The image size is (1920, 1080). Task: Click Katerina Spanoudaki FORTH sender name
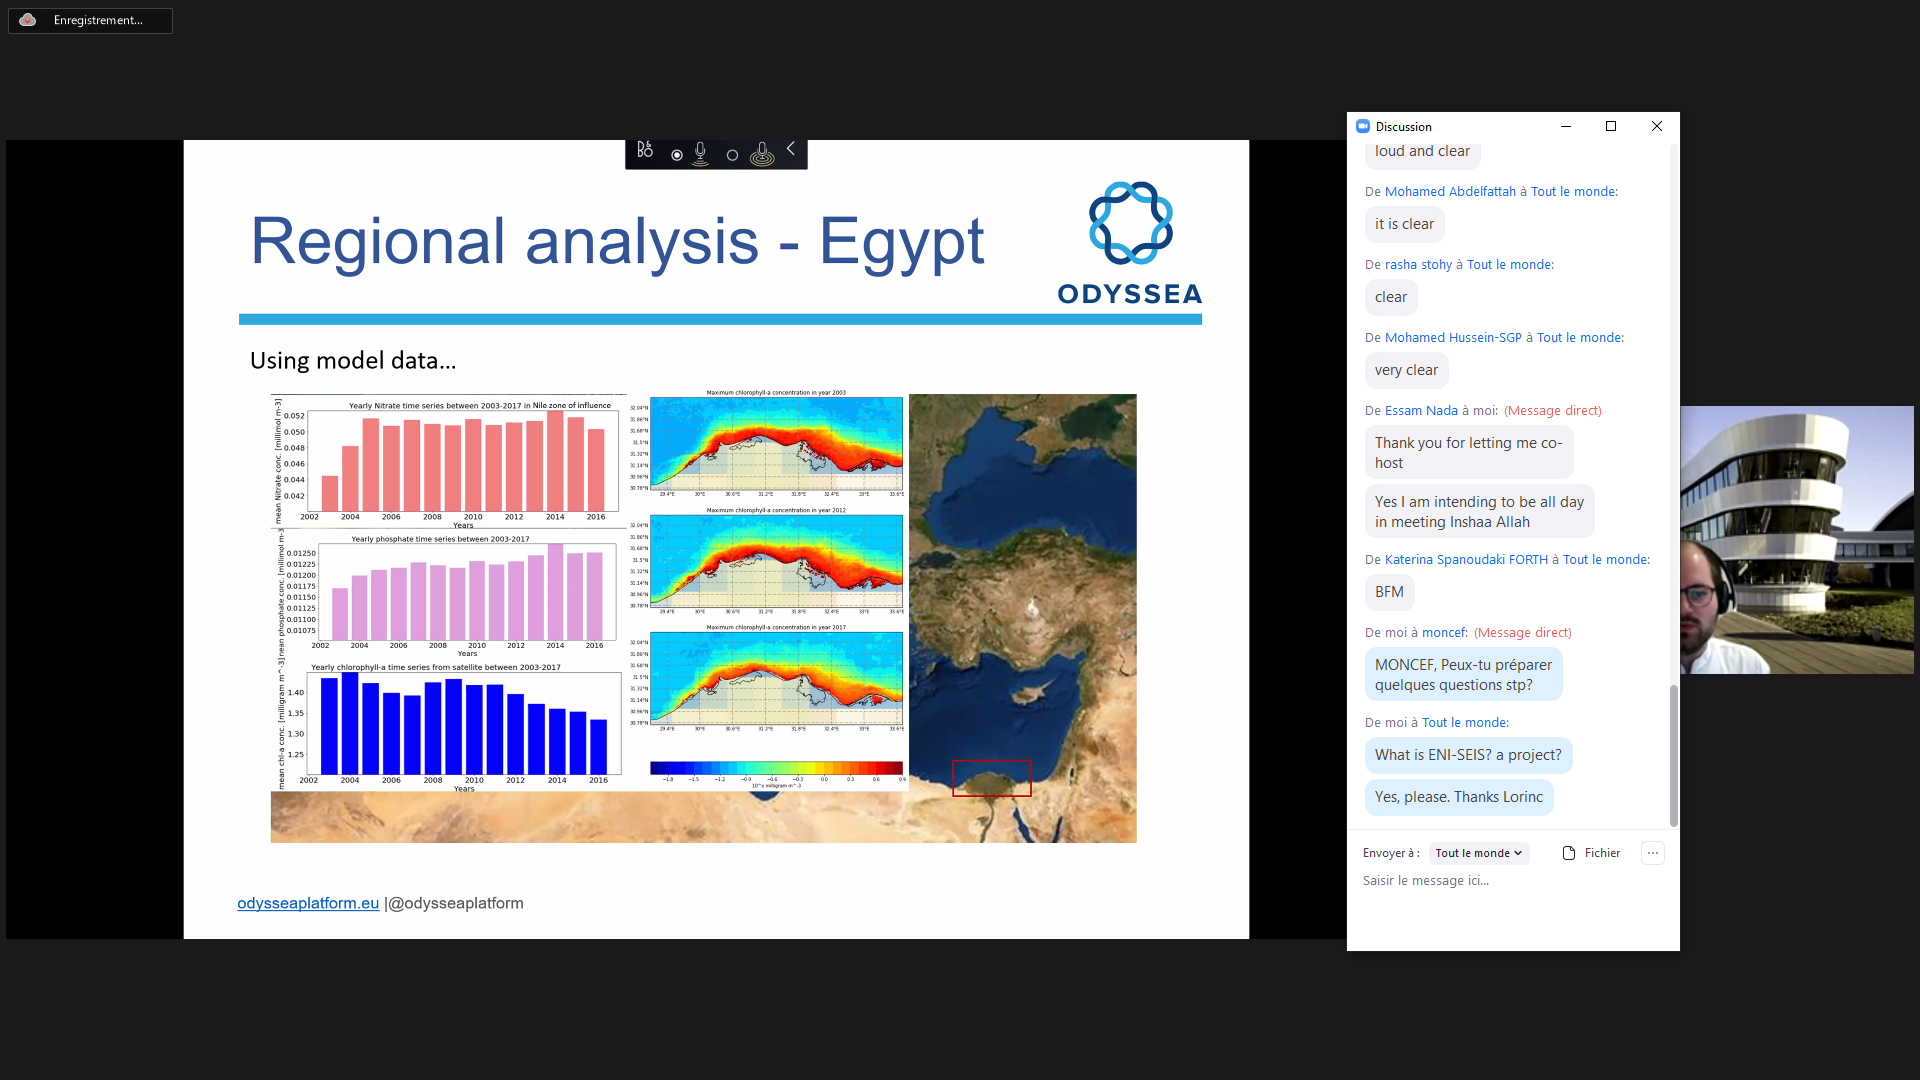click(1466, 560)
